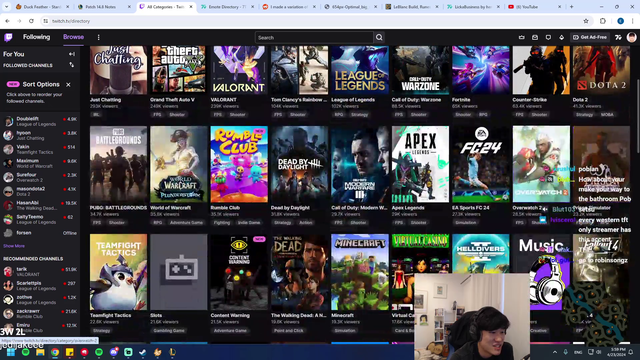Close the All Categories Twitch tab
The image size is (640, 360).
[x=191, y=7]
